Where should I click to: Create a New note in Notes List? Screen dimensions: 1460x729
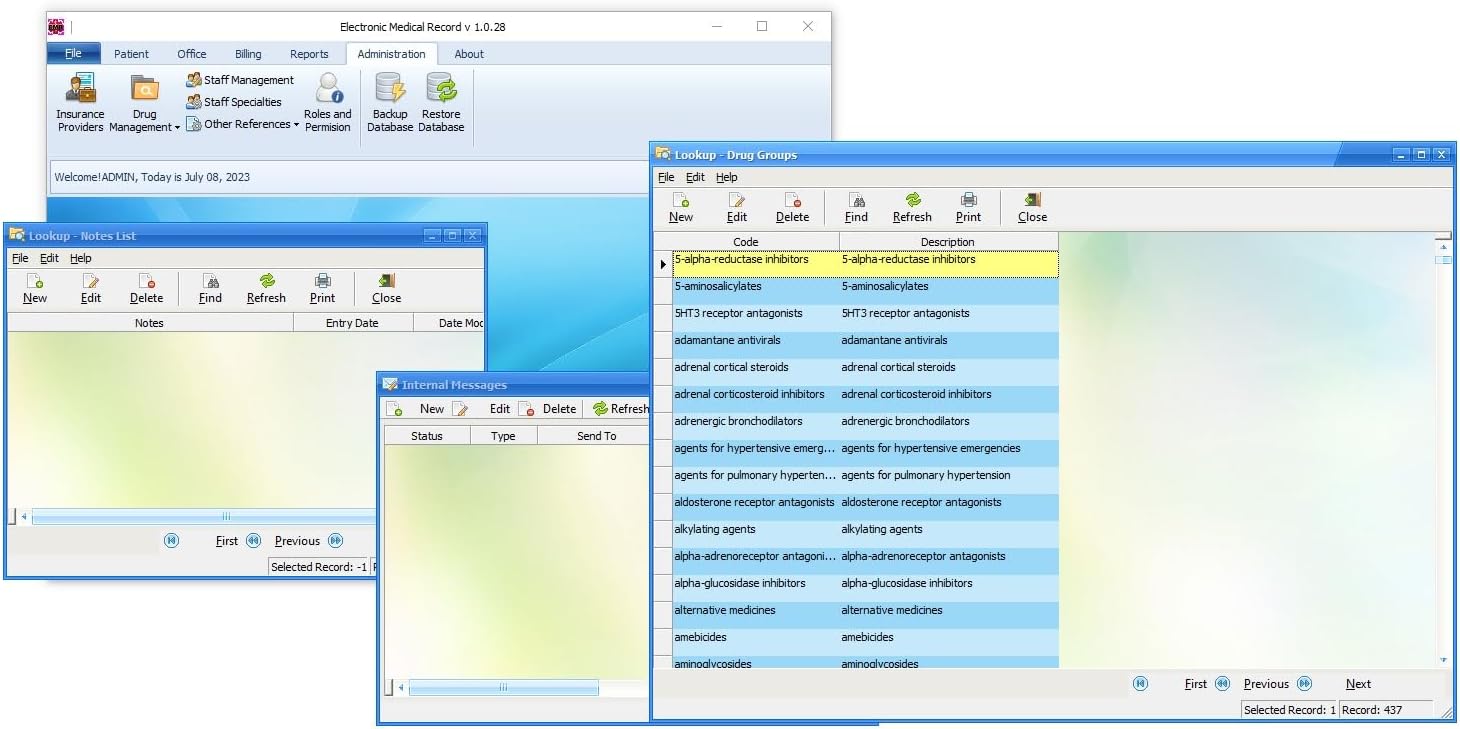35,288
